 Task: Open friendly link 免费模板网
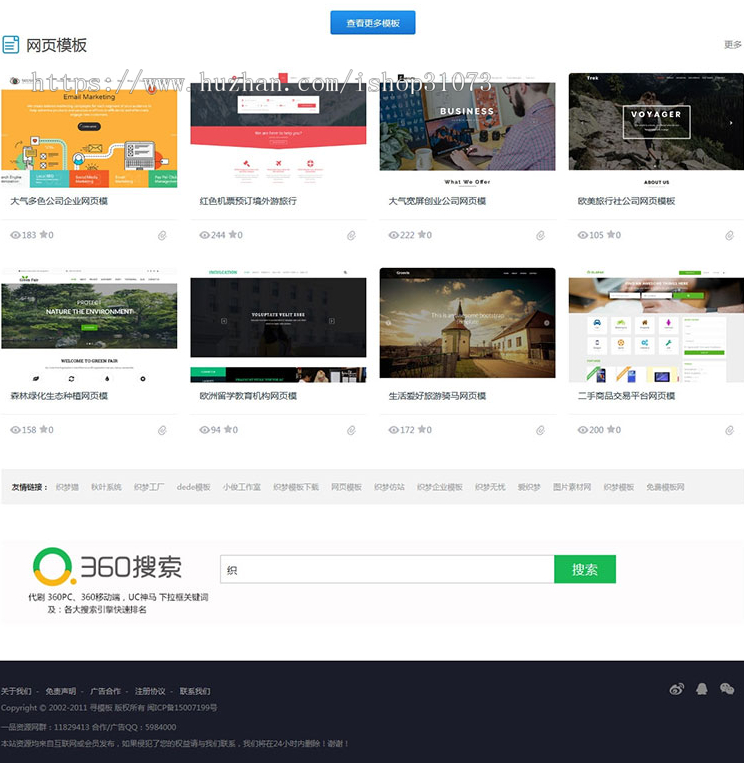pos(665,487)
